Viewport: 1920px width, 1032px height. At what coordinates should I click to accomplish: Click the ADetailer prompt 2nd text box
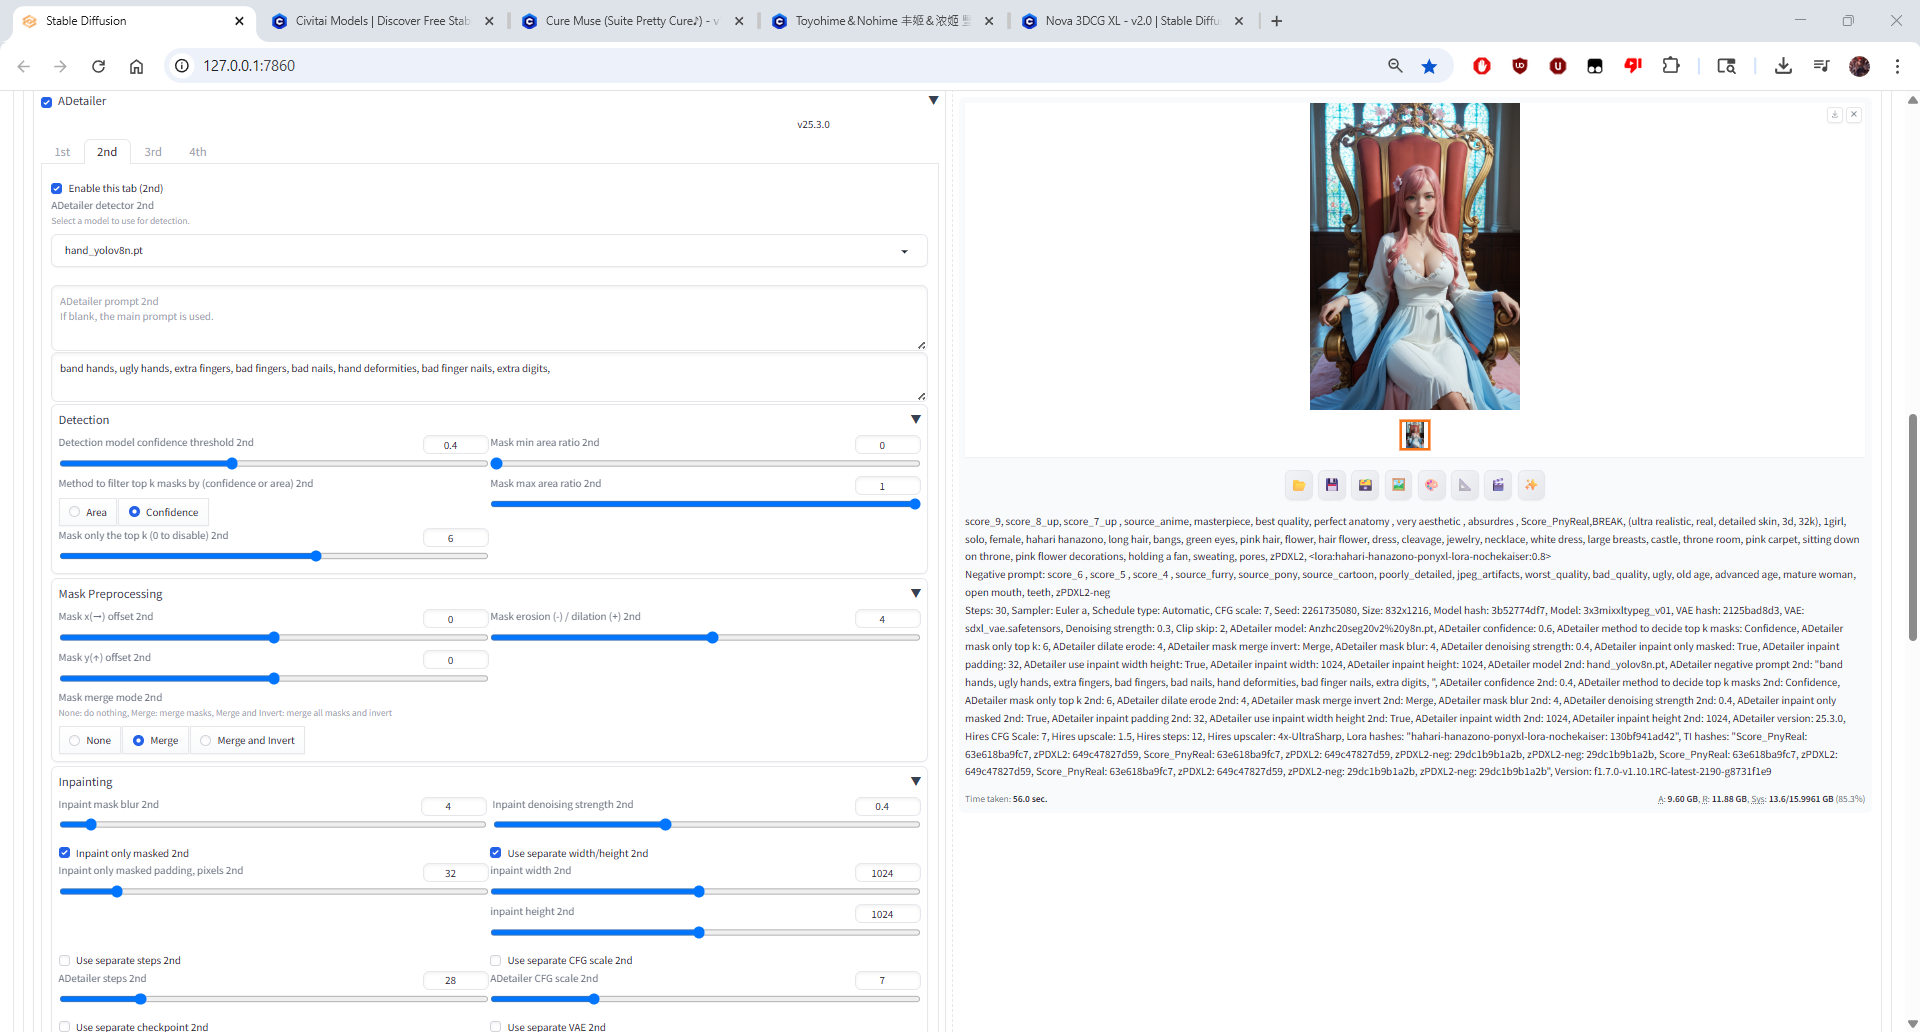[x=489, y=318]
